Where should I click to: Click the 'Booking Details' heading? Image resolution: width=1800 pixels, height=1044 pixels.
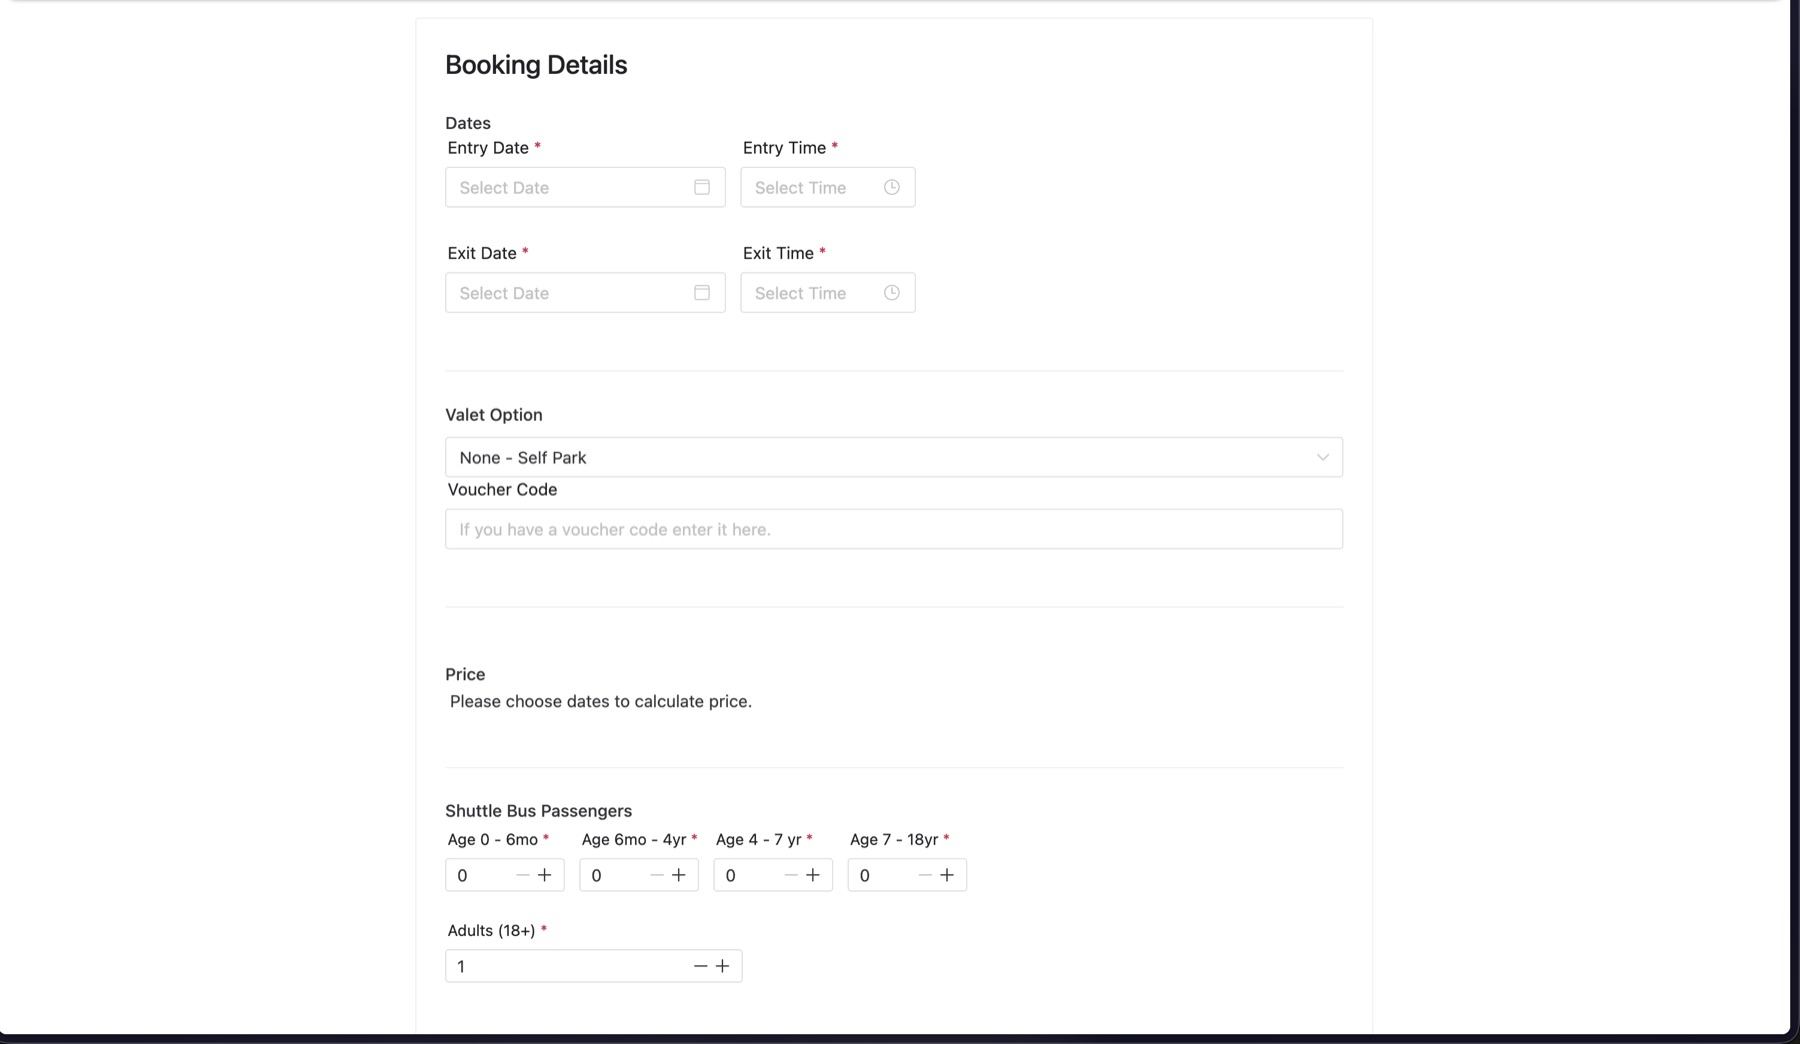(536, 65)
